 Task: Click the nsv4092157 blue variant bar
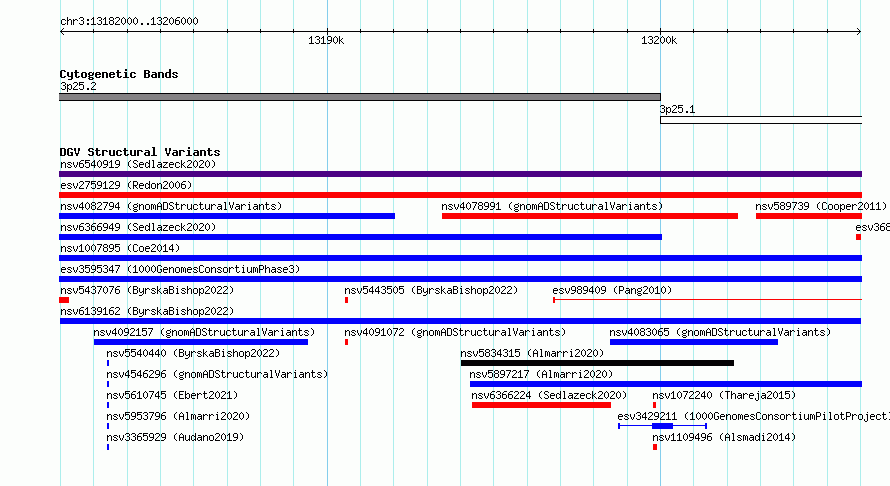pyautogui.click(x=201, y=342)
